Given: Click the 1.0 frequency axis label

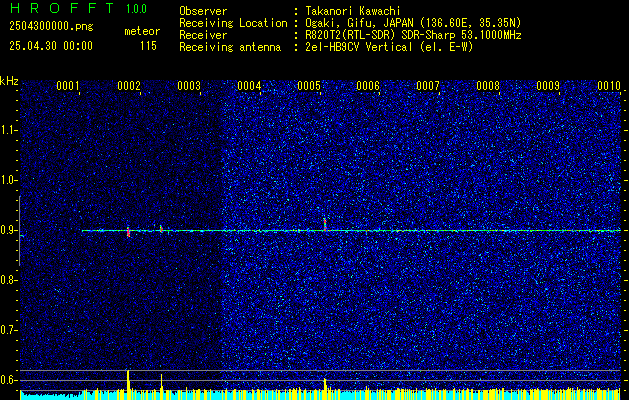Looking at the screenshot, I should coord(9,180).
